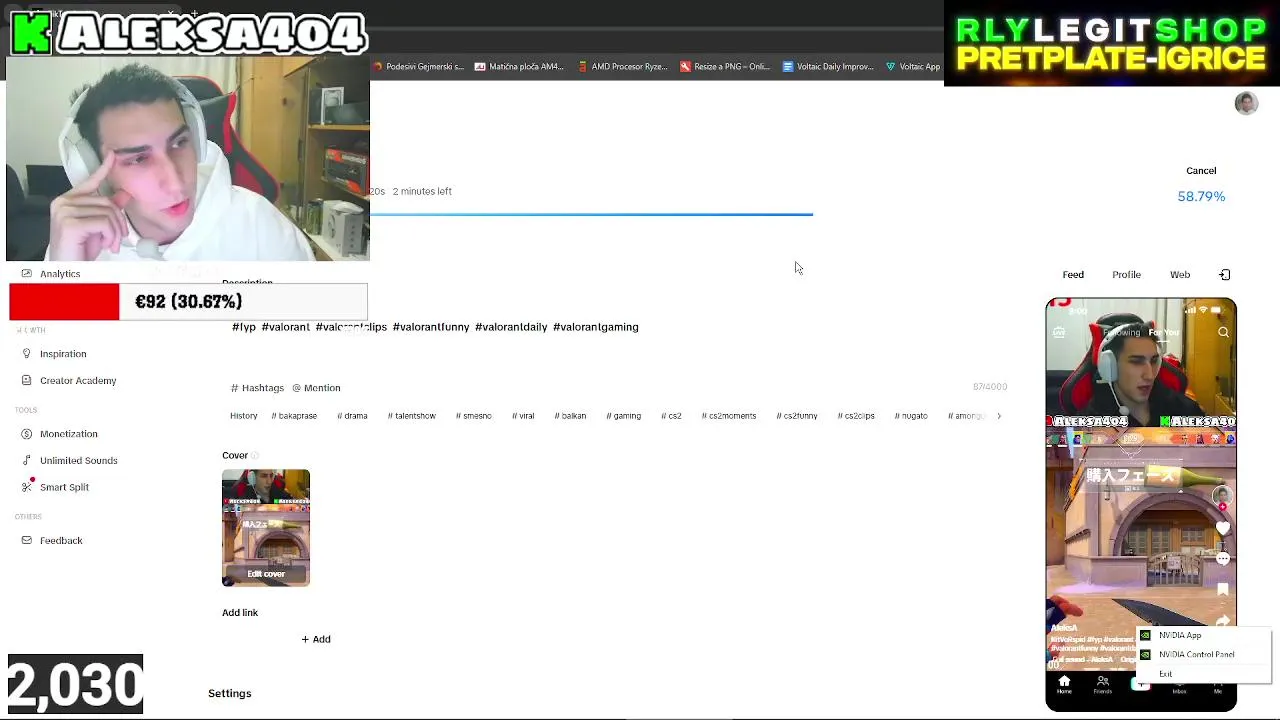Click the 2 minutes left text
Image resolution: width=1280 pixels, height=720 pixels.
pos(422,191)
